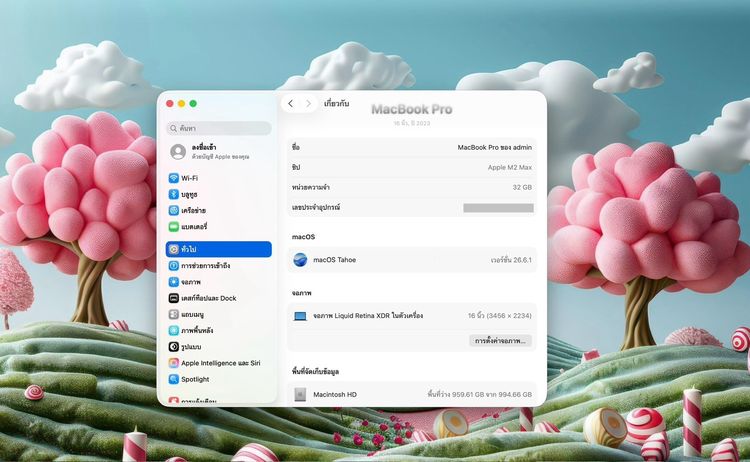The width and height of the screenshot is (750, 462).
Task: Click the หน่วยความจำ row label
Action: pos(310,187)
